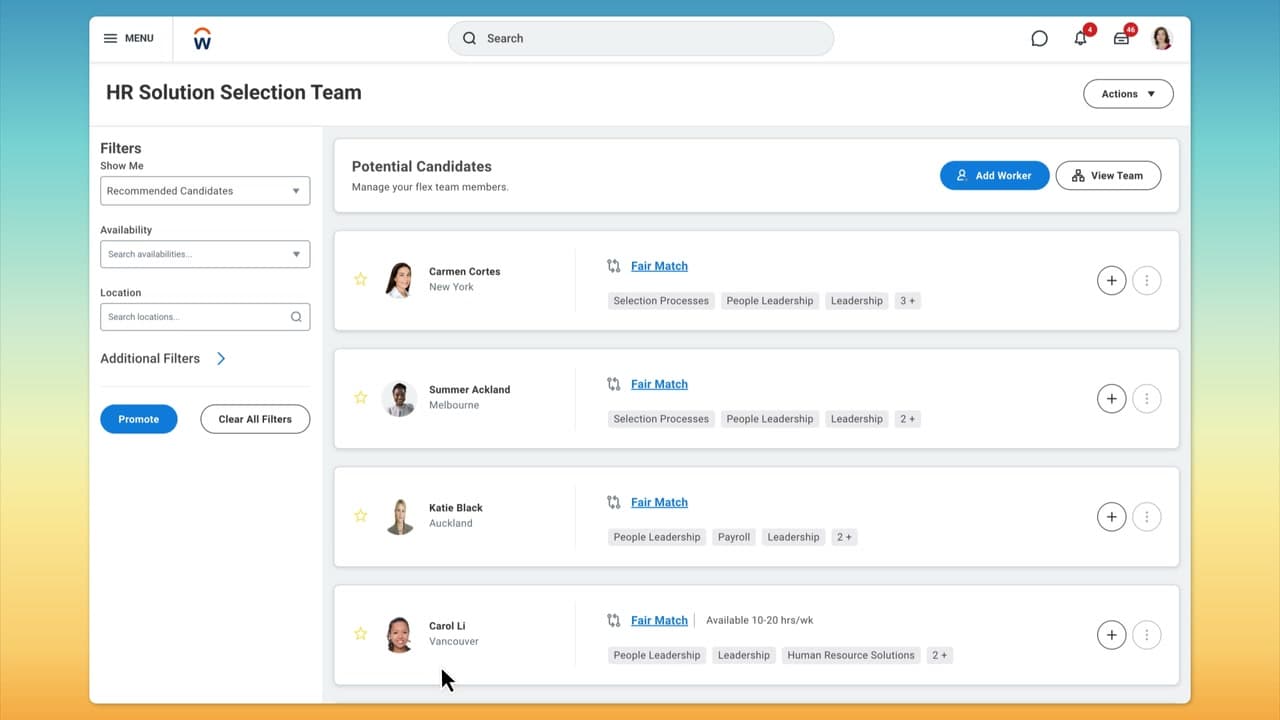Viewport: 1280px width, 720px height.
Task: Click the Location search field
Action: pos(205,316)
